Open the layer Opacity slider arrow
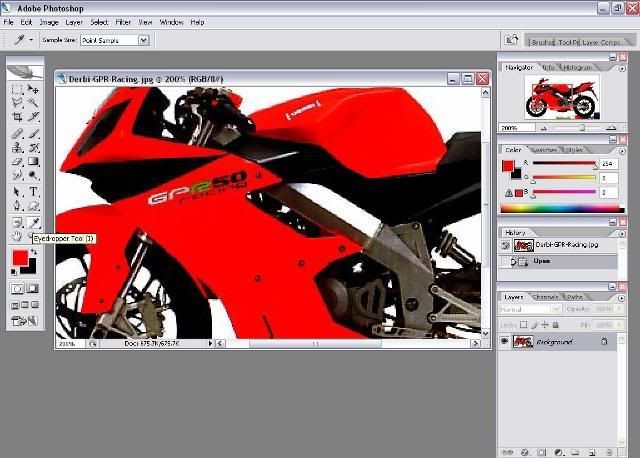 pos(620,309)
